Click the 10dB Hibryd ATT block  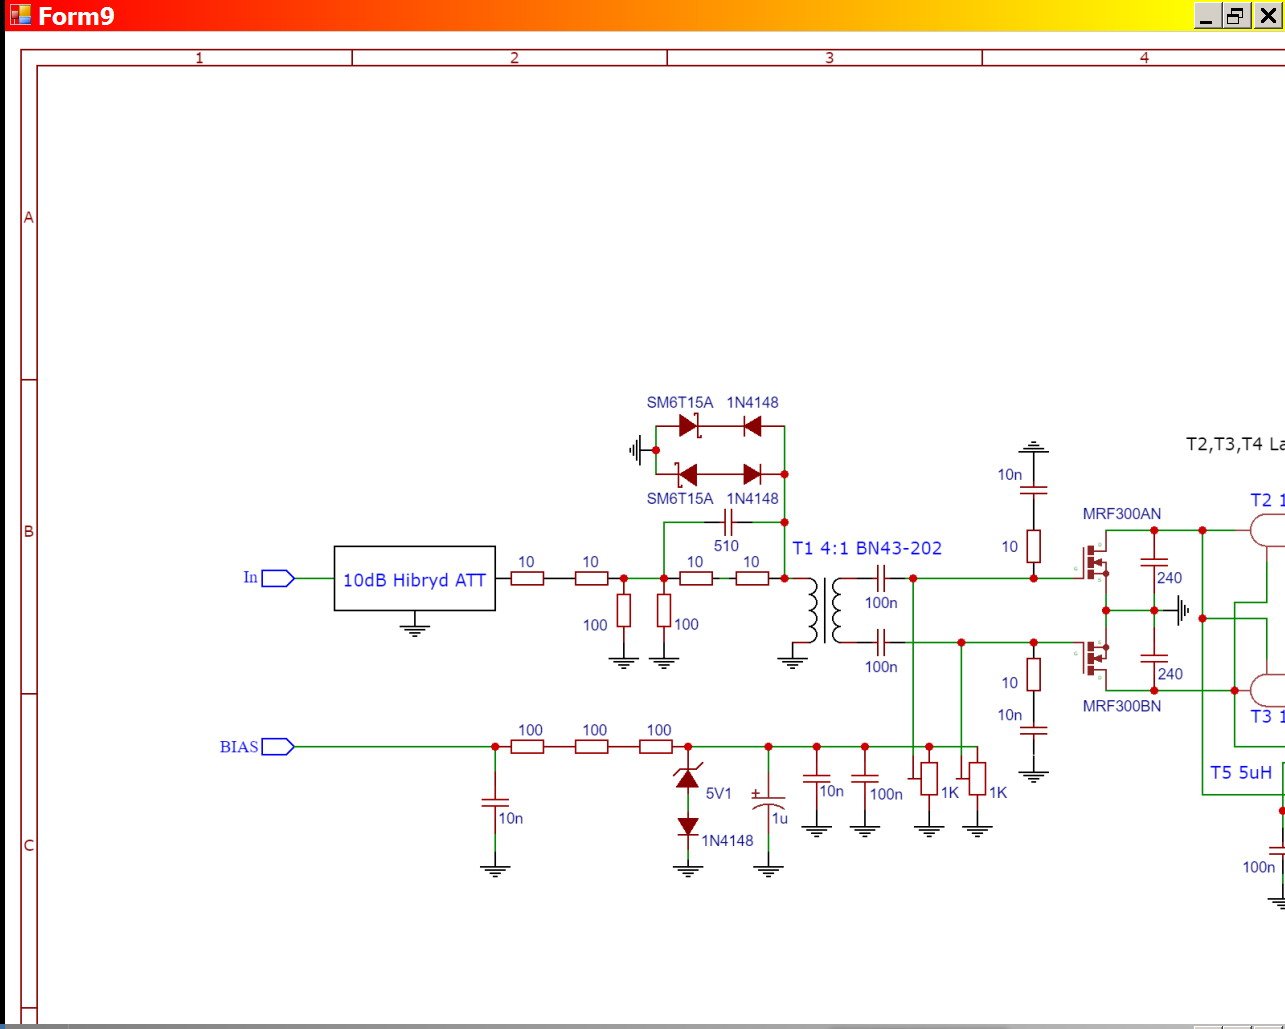tap(414, 579)
